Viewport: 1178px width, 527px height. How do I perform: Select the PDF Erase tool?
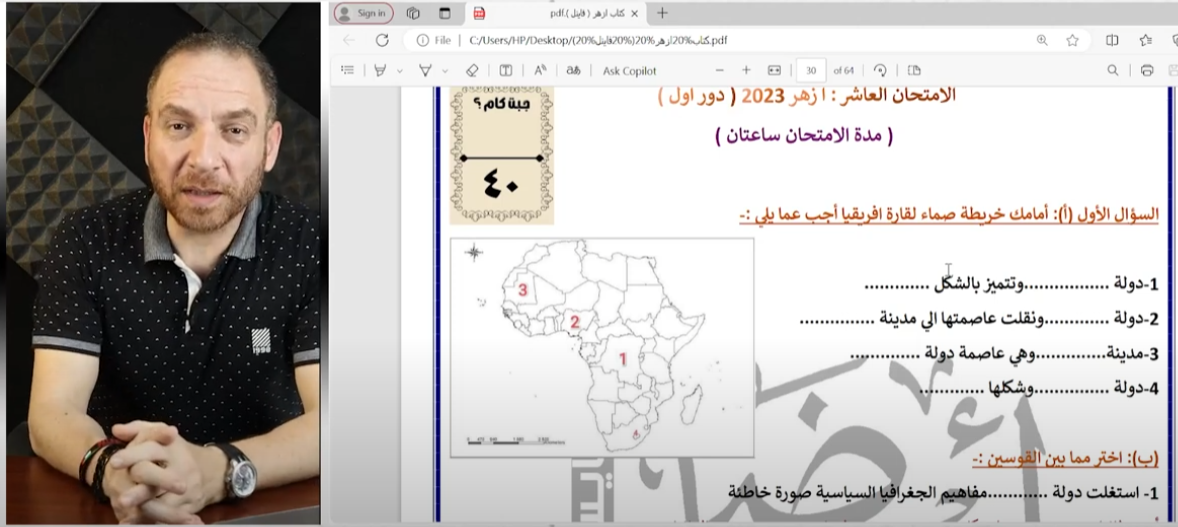472,70
